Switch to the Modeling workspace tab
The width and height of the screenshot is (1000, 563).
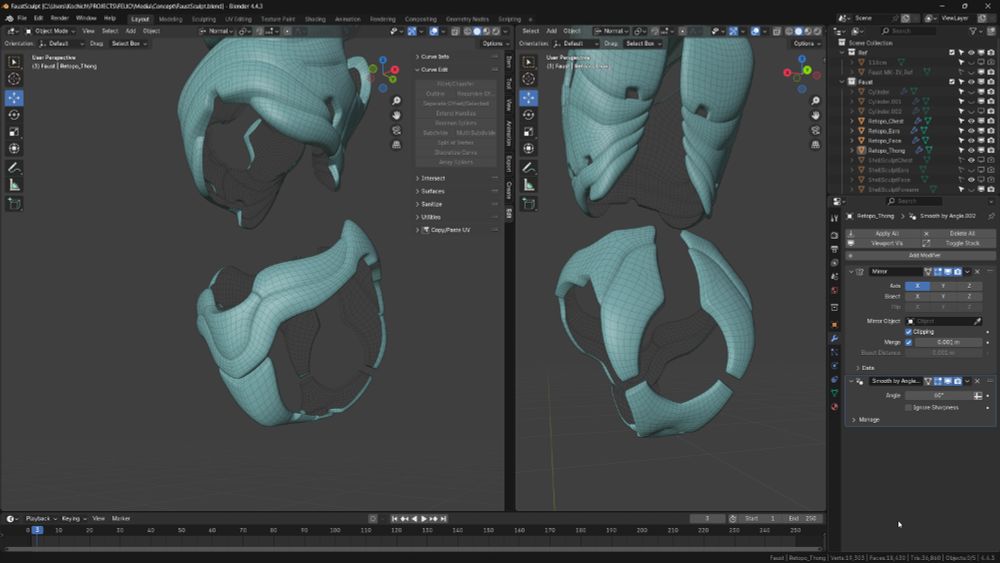(170, 19)
